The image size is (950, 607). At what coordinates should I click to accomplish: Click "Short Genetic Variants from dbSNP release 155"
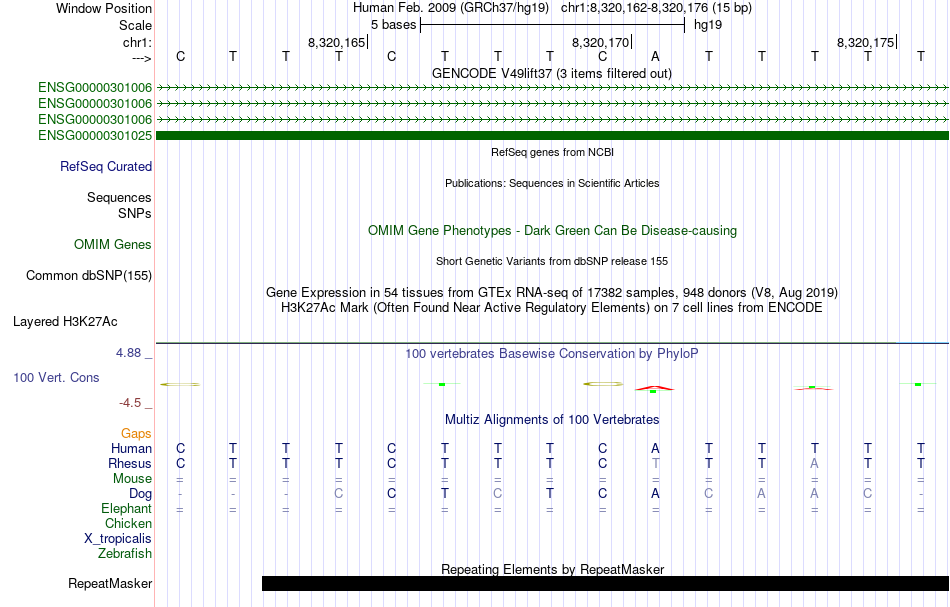[x=552, y=261]
